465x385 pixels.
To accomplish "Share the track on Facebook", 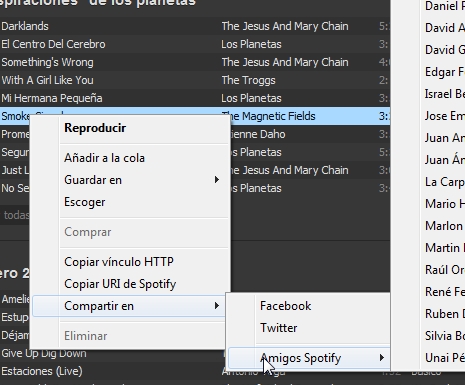I will coord(286,306).
